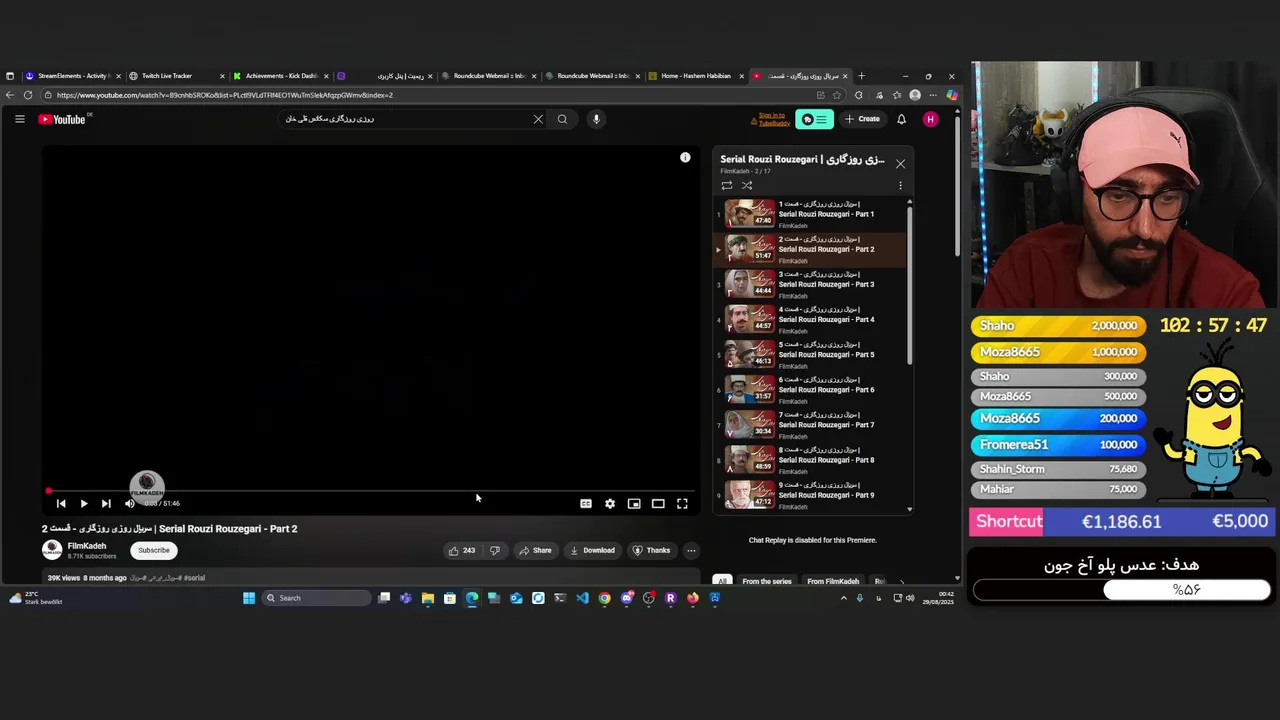The width and height of the screenshot is (1280, 720).
Task: Select playlist video Part 6
Action: coord(810,389)
